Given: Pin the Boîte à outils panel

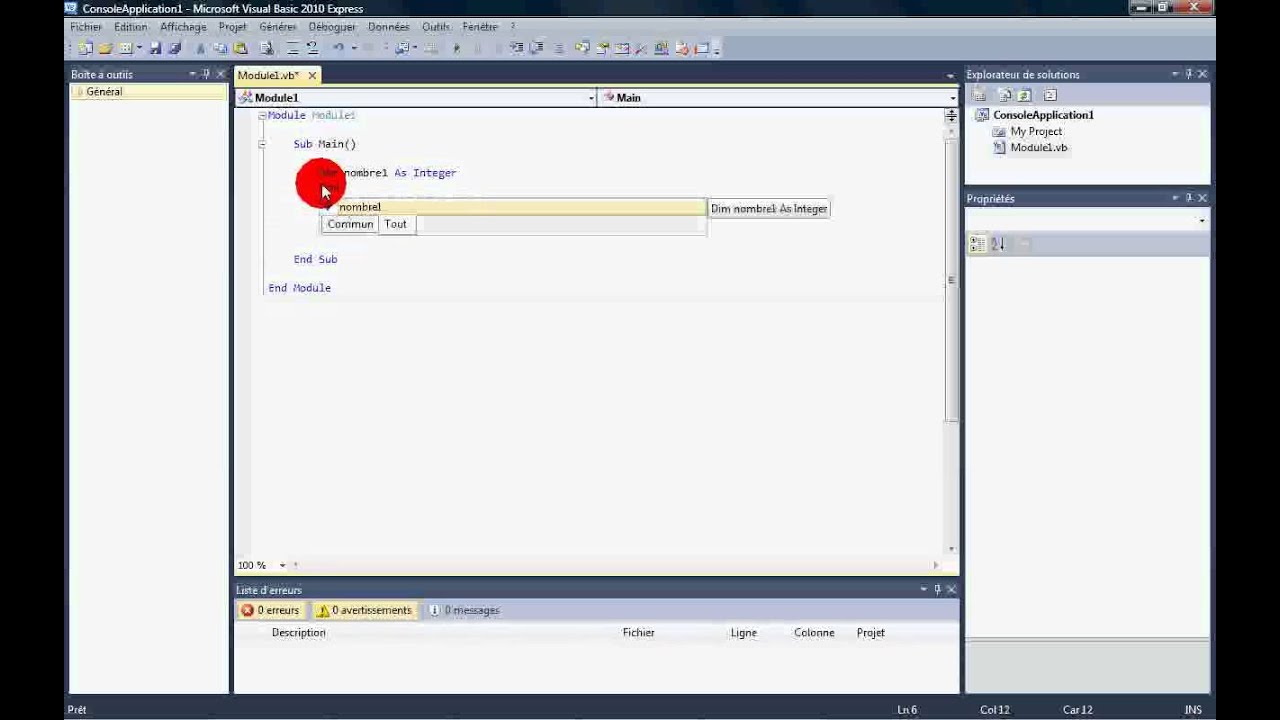Looking at the screenshot, I should 206,74.
